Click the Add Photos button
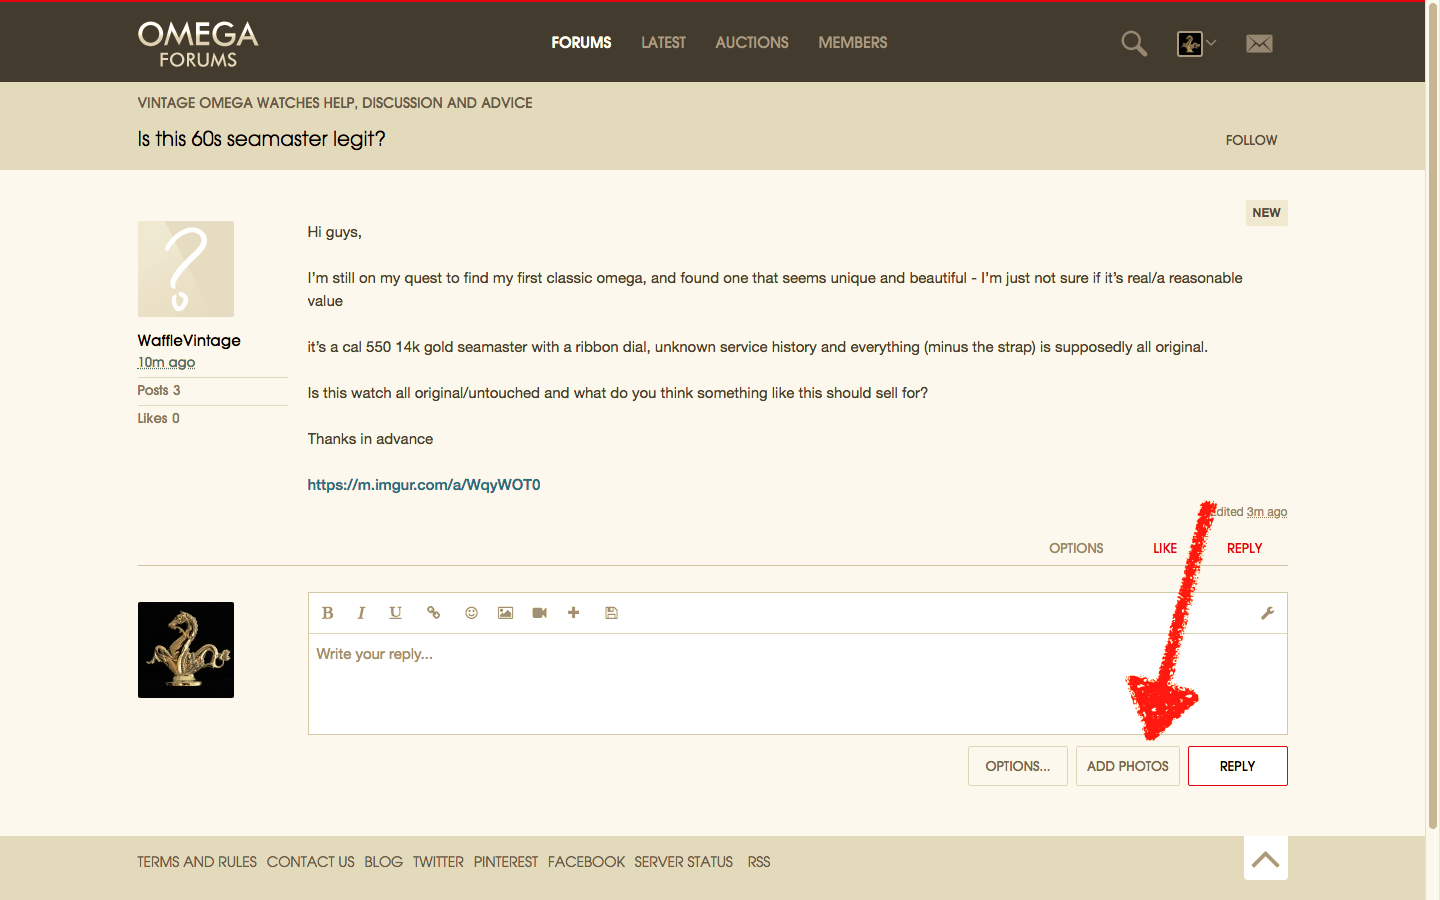The image size is (1440, 900). click(x=1127, y=766)
